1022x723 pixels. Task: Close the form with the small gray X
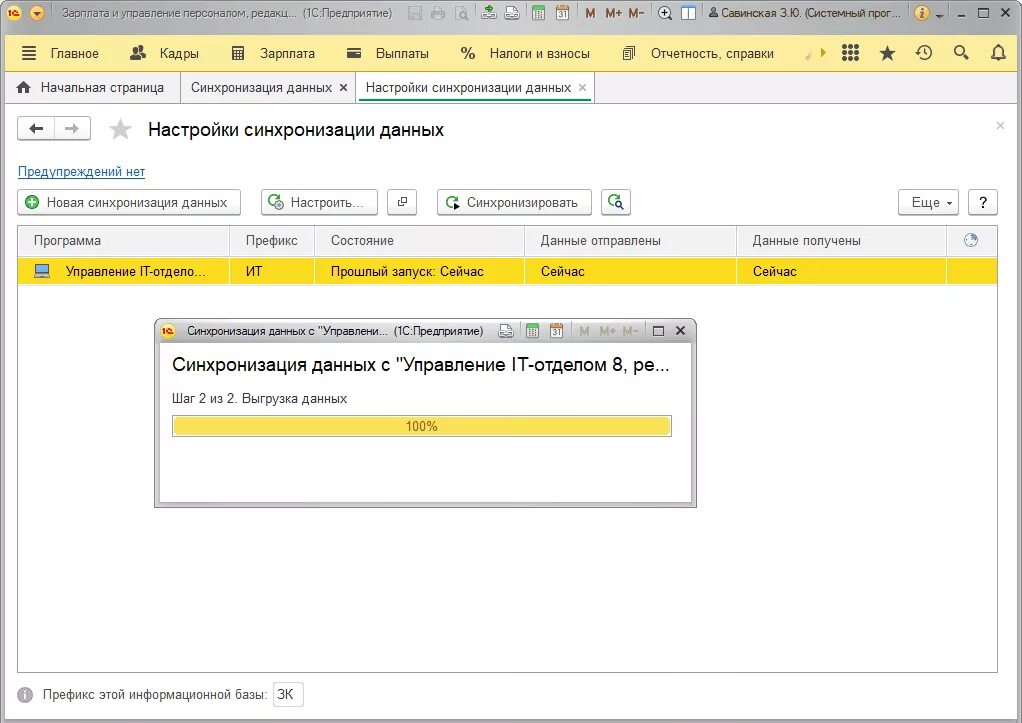tap(1000, 126)
